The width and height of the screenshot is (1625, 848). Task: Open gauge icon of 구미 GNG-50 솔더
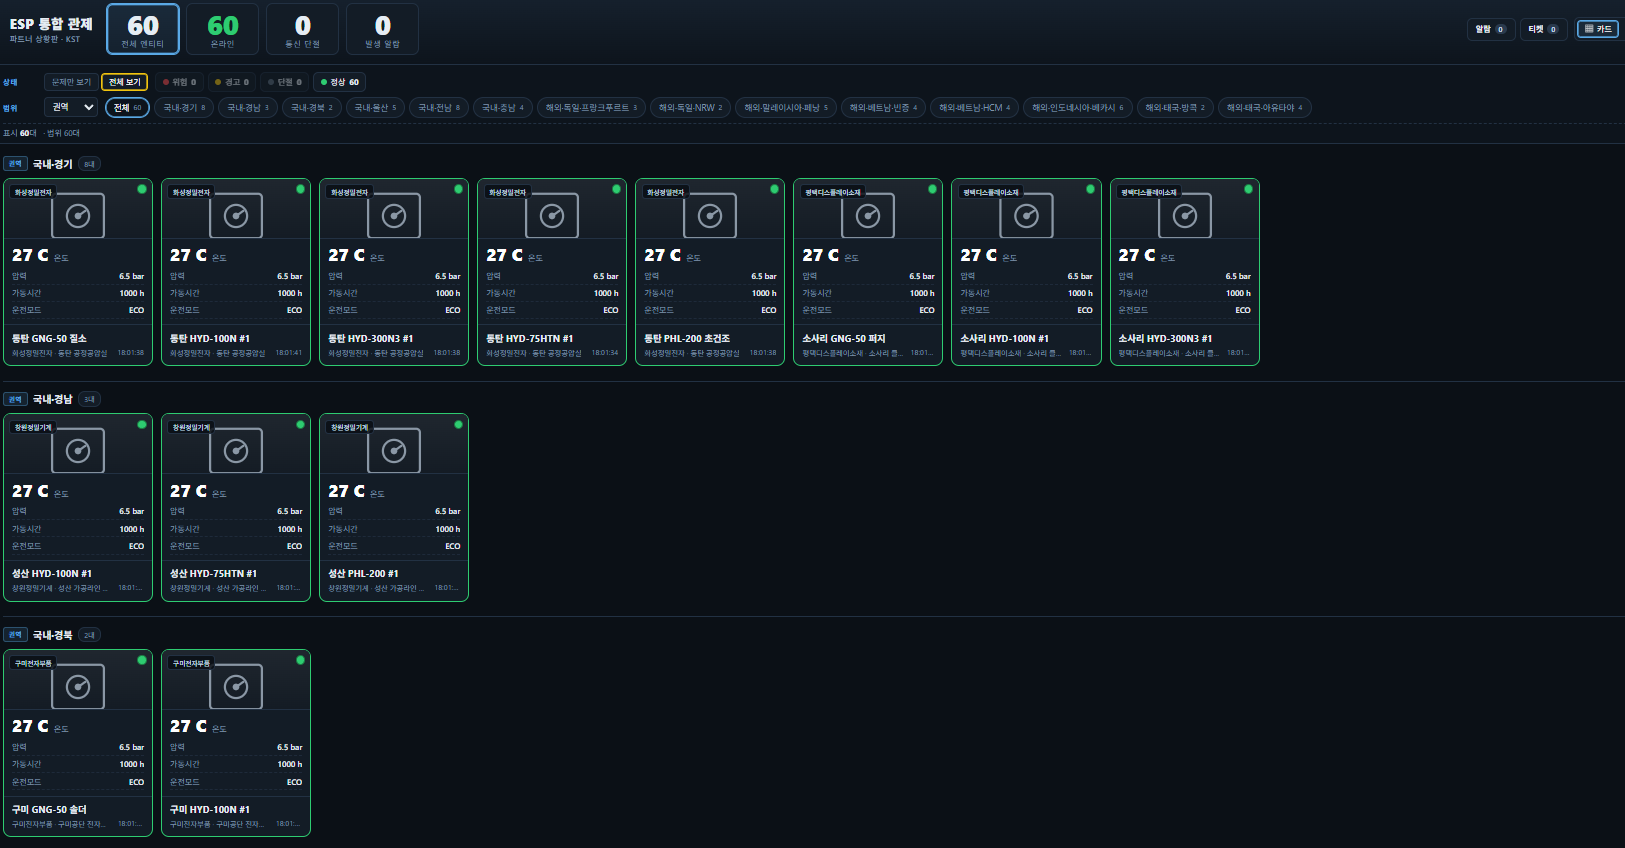point(78,686)
